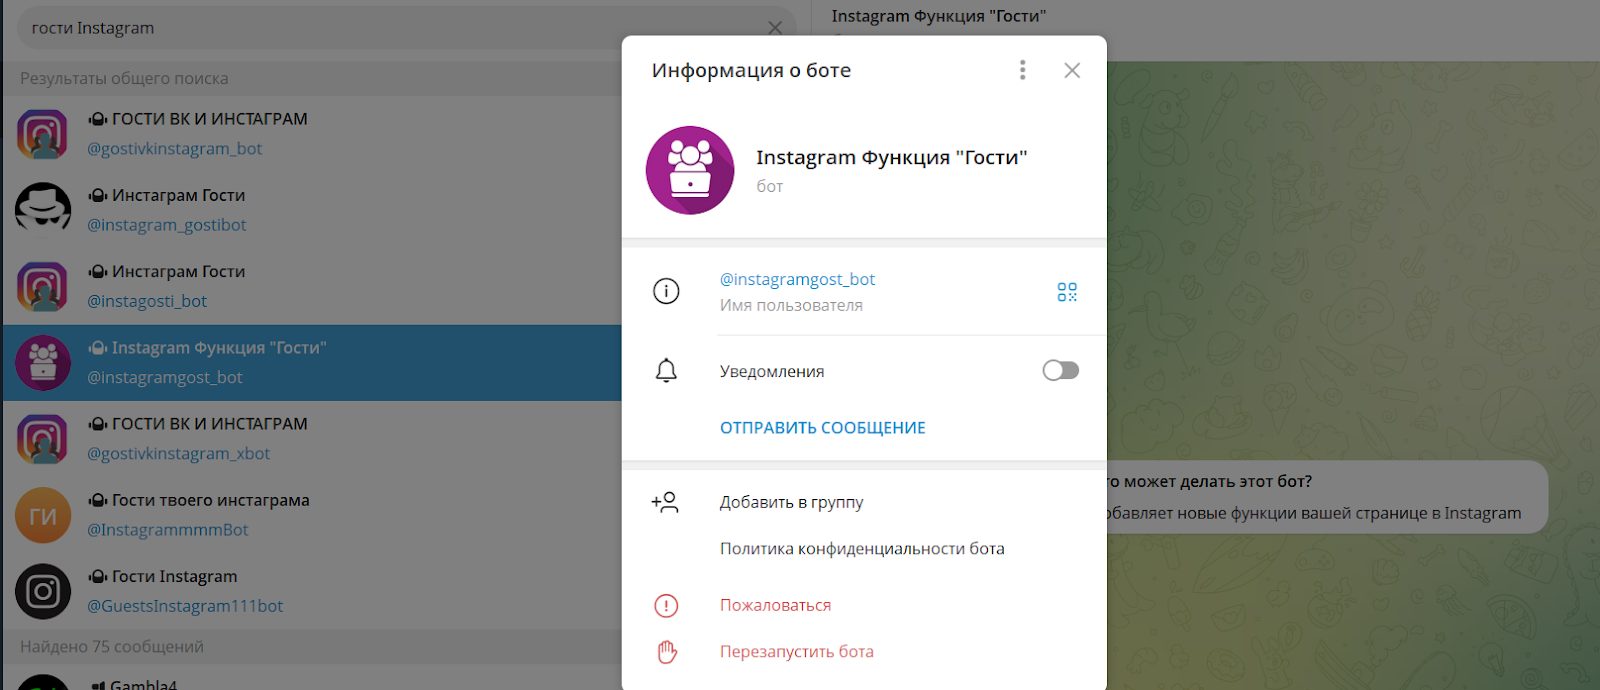Viewport: 1600px width, 690px height.
Task: Click the info circle icon beside the username
Action: (666, 291)
